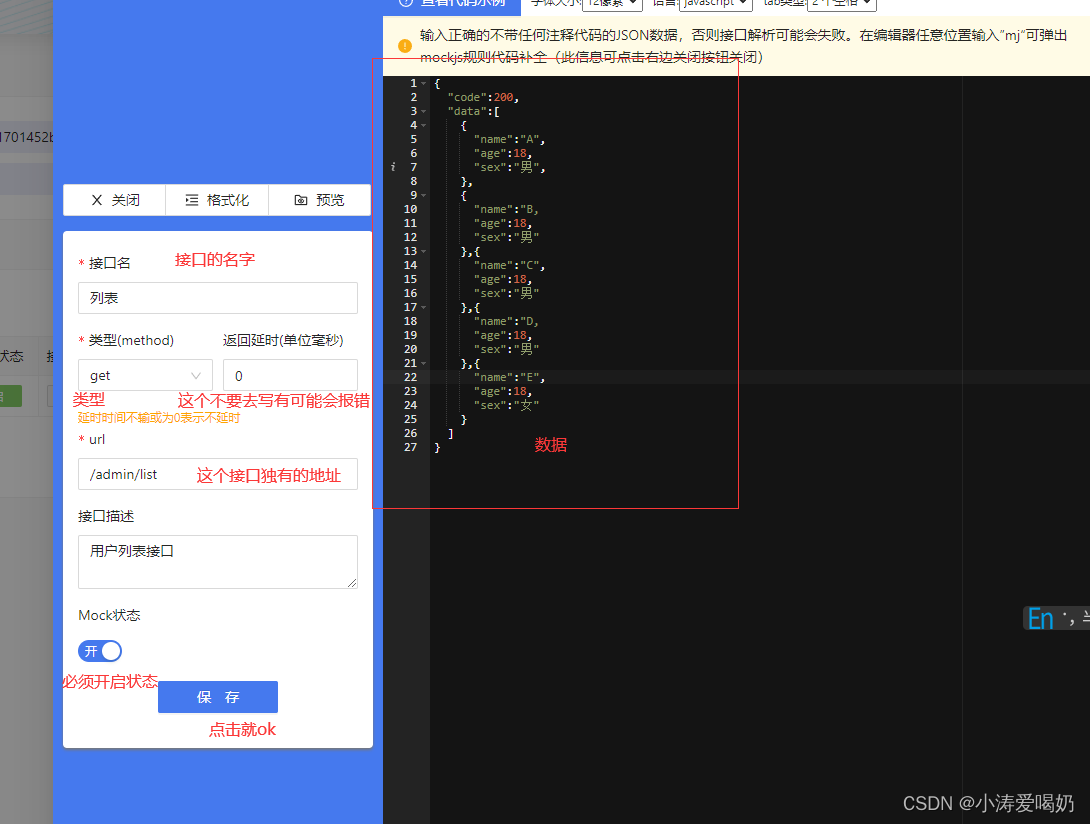Viewport: 1090px width, 824px height.
Task: Click the circled info icon beside 查看代码示例
Action: tap(406, 3)
